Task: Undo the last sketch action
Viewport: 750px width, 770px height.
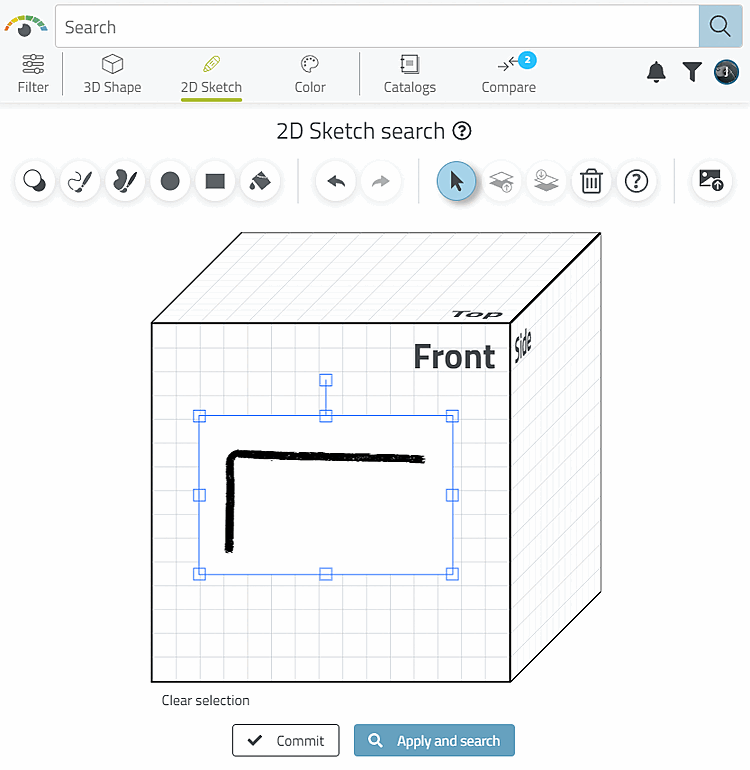Action: (x=336, y=181)
